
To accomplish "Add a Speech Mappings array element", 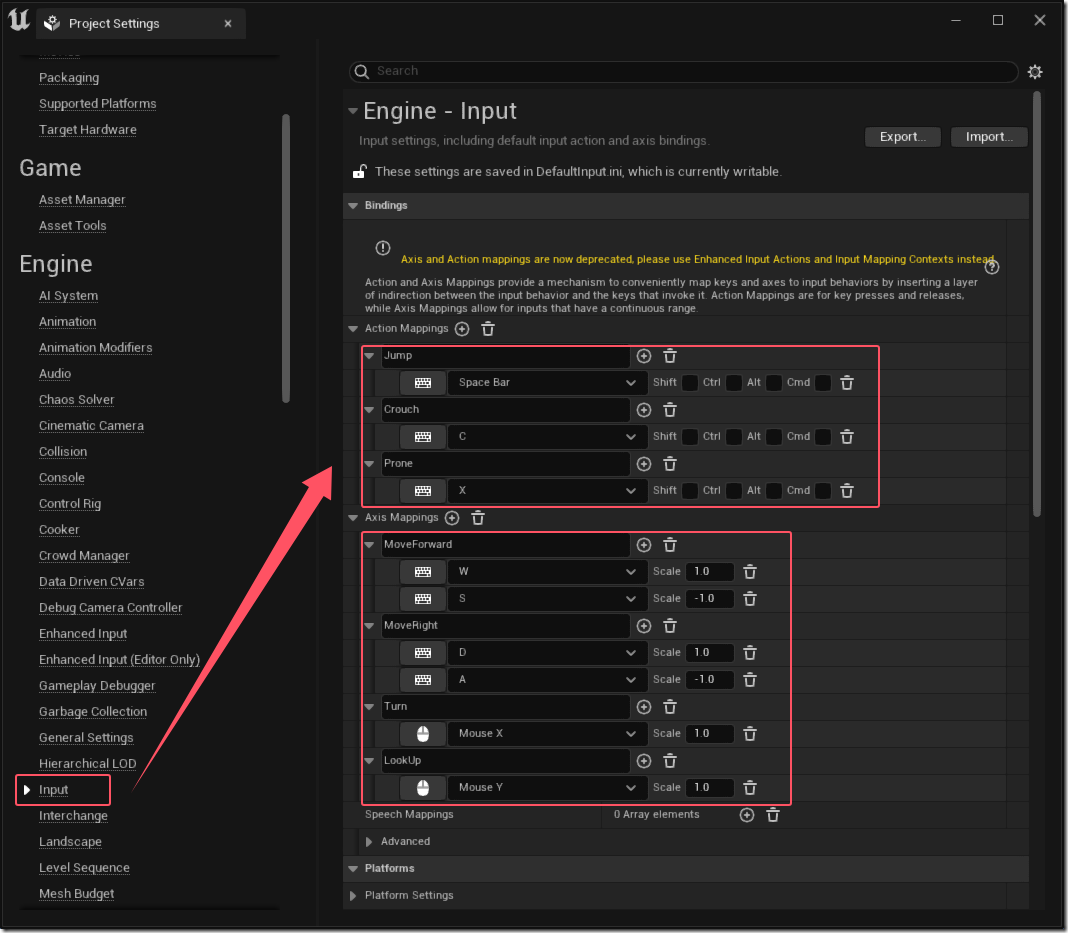I will (x=747, y=815).
